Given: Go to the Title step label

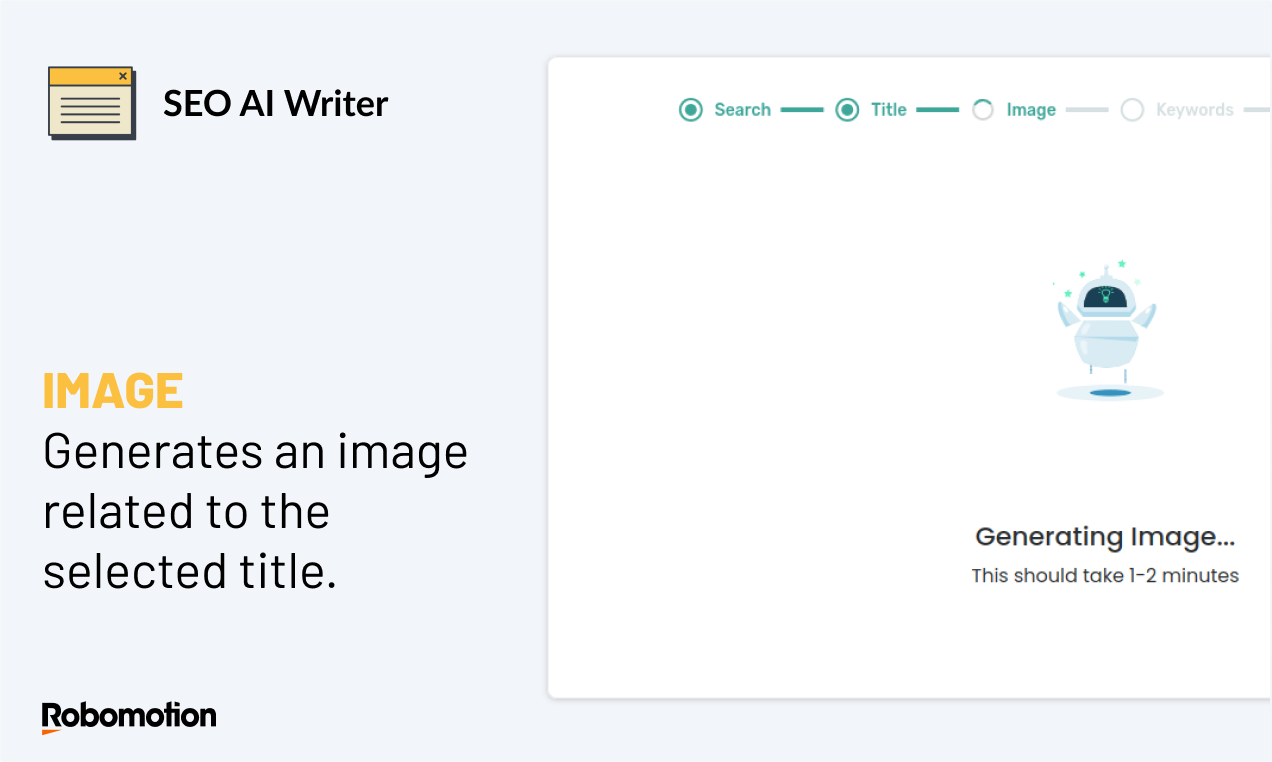Looking at the screenshot, I should pos(888,110).
